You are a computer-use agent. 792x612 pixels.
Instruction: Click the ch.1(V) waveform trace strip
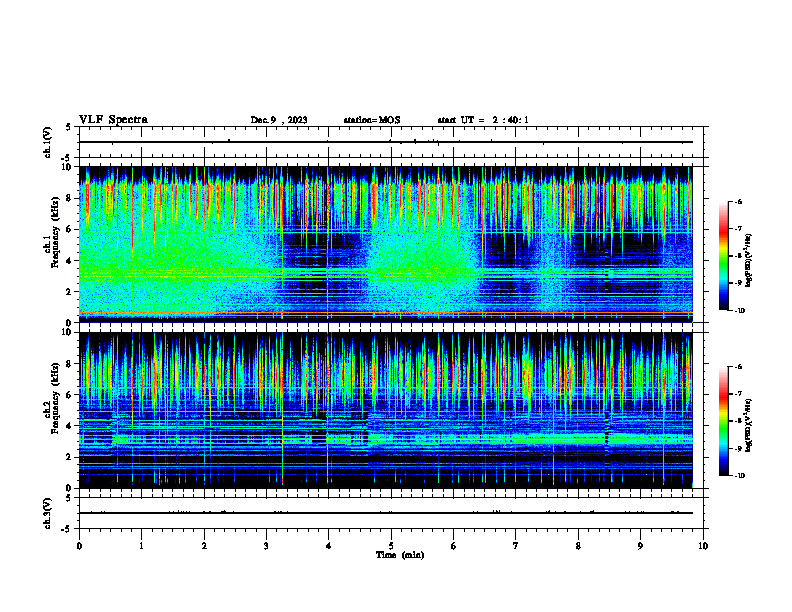click(386, 142)
